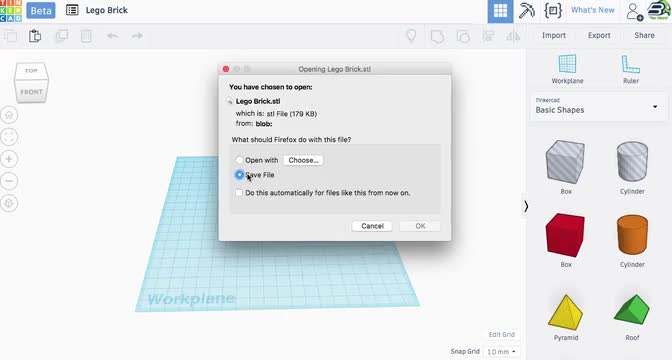Click the Home view button
Image resolution: width=672 pixels, height=360 pixels.
pos(9,115)
